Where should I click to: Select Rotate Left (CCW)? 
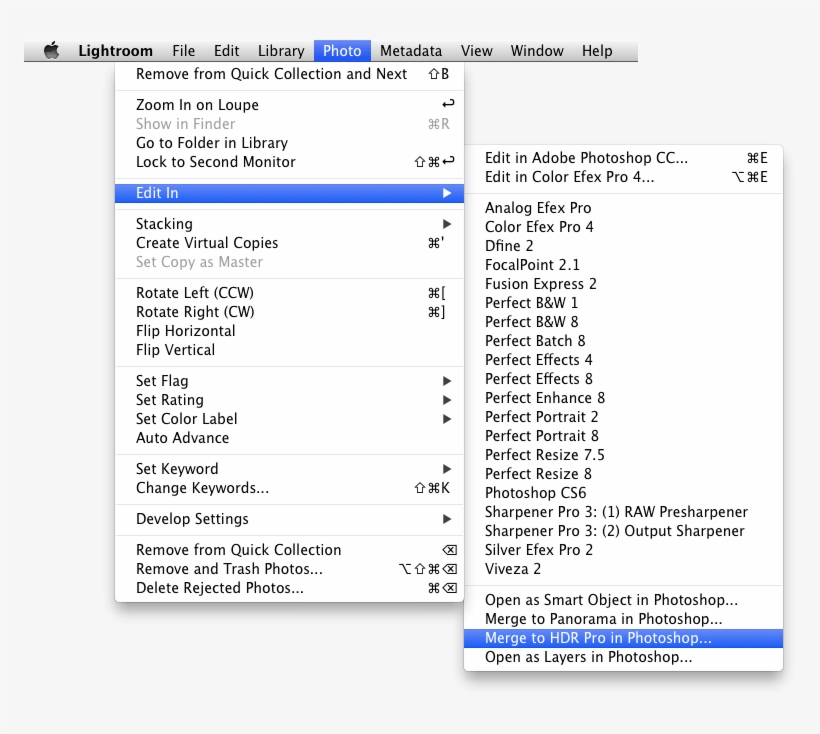289,293
